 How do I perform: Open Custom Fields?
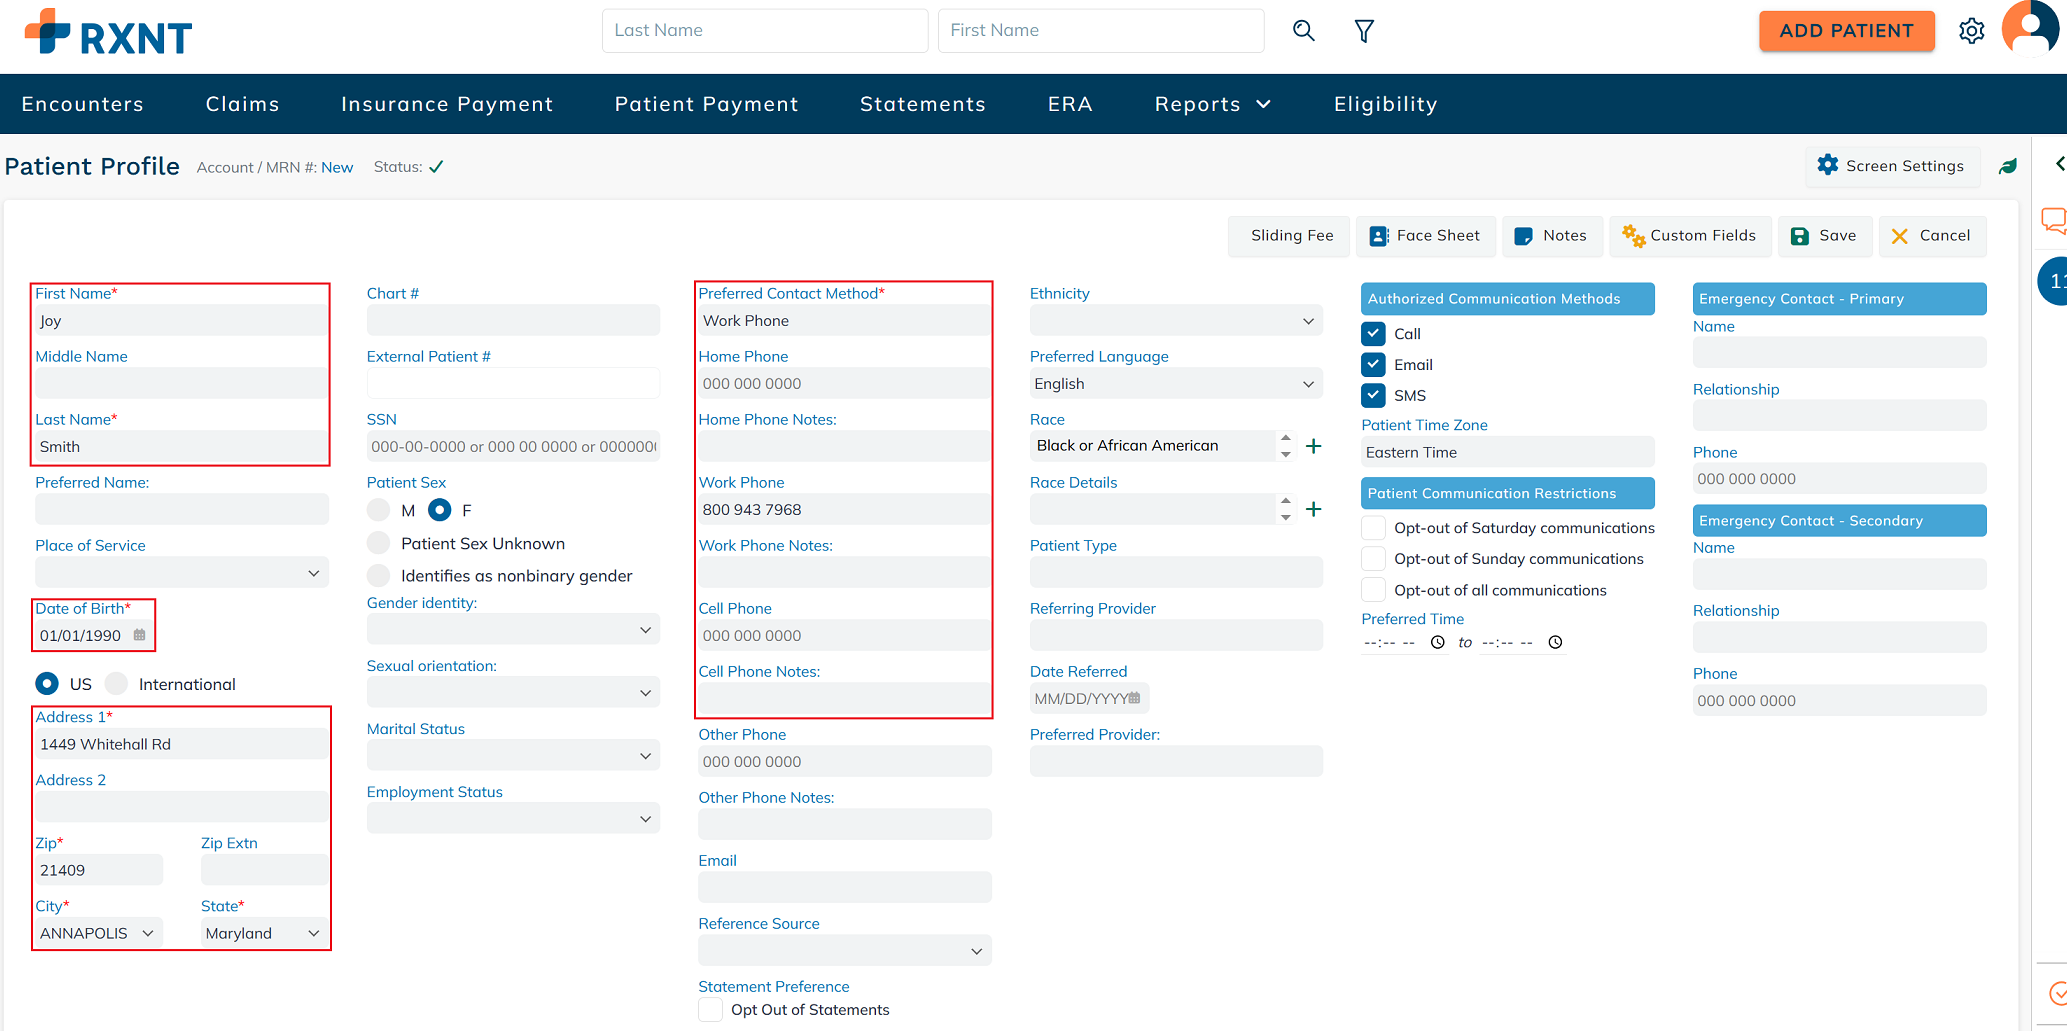(1690, 236)
